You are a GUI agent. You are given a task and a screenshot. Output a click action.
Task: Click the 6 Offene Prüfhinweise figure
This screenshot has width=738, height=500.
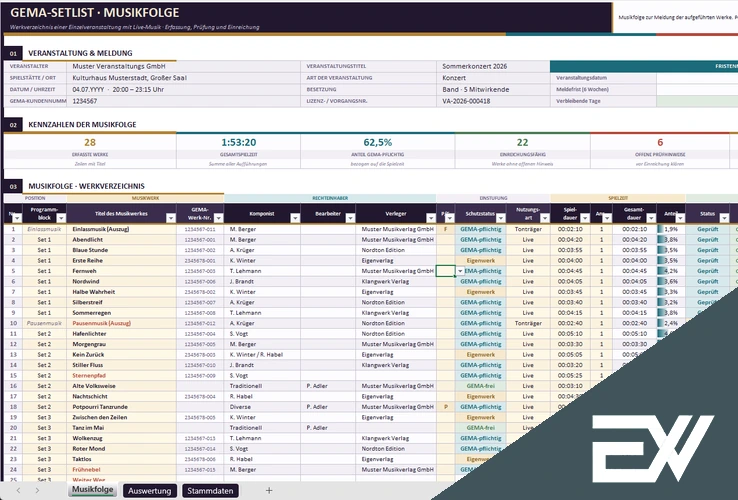pyautogui.click(x=660, y=142)
